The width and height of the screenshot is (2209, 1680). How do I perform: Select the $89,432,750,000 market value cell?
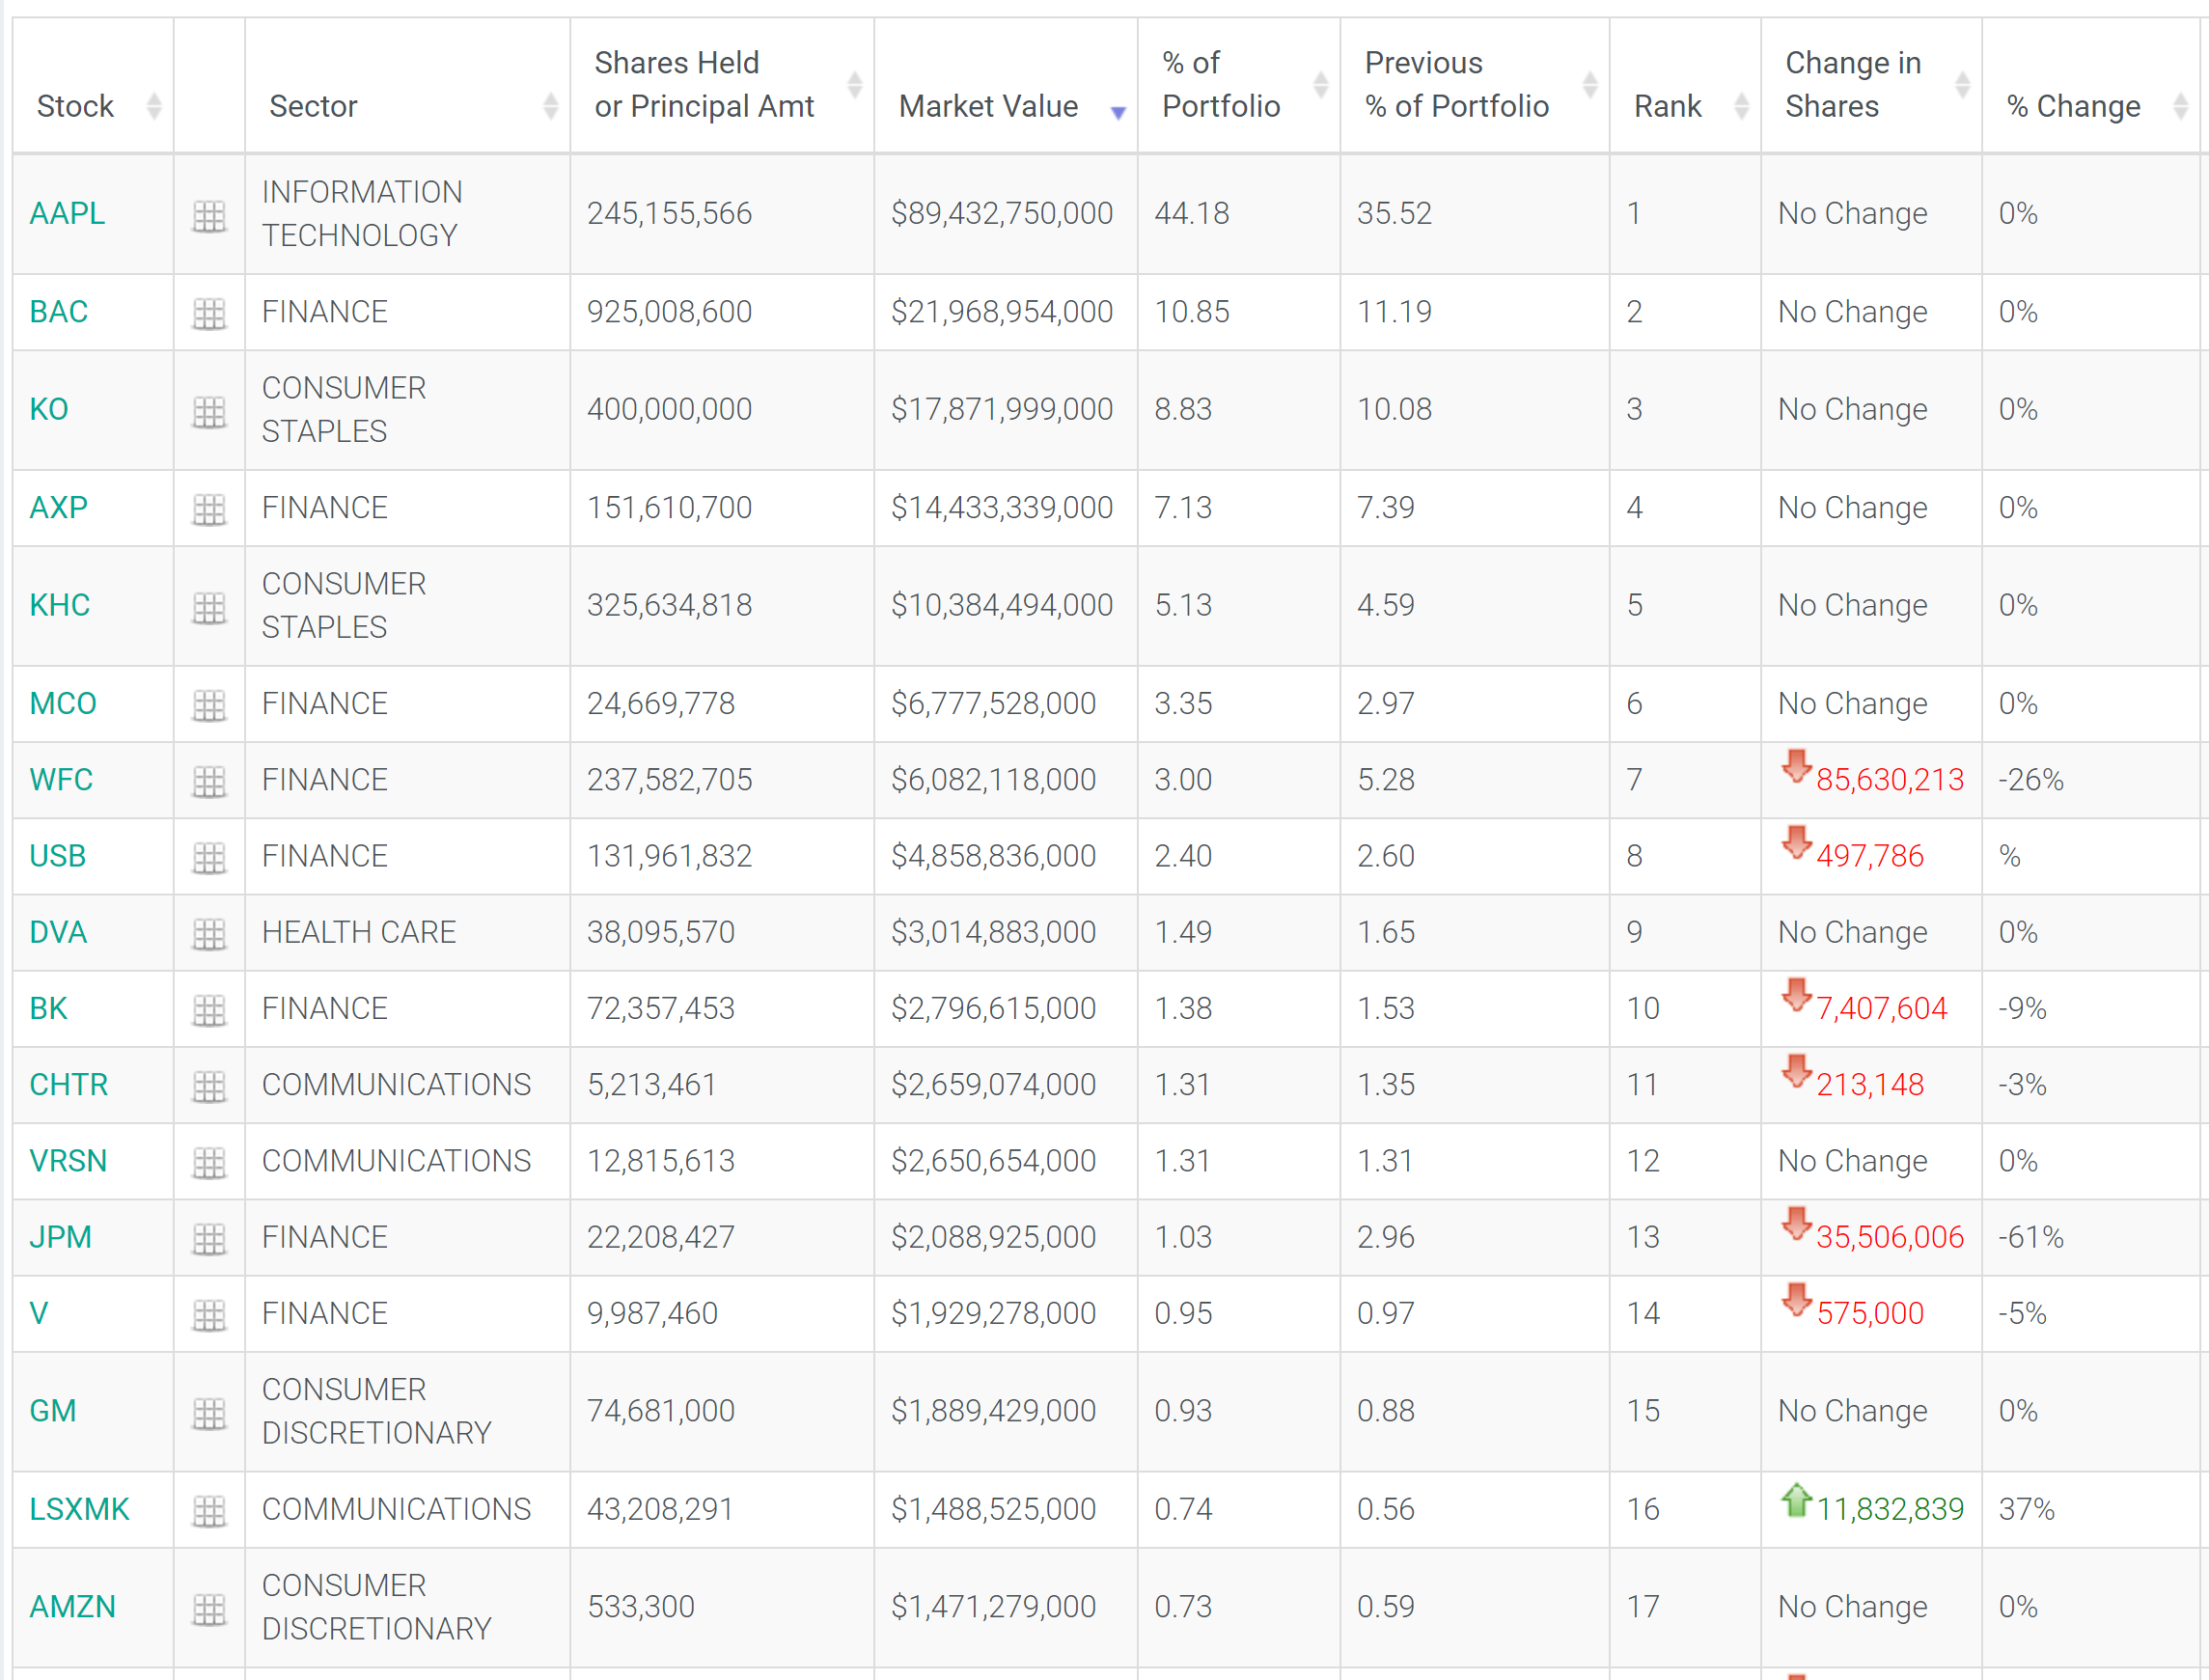click(x=1006, y=214)
